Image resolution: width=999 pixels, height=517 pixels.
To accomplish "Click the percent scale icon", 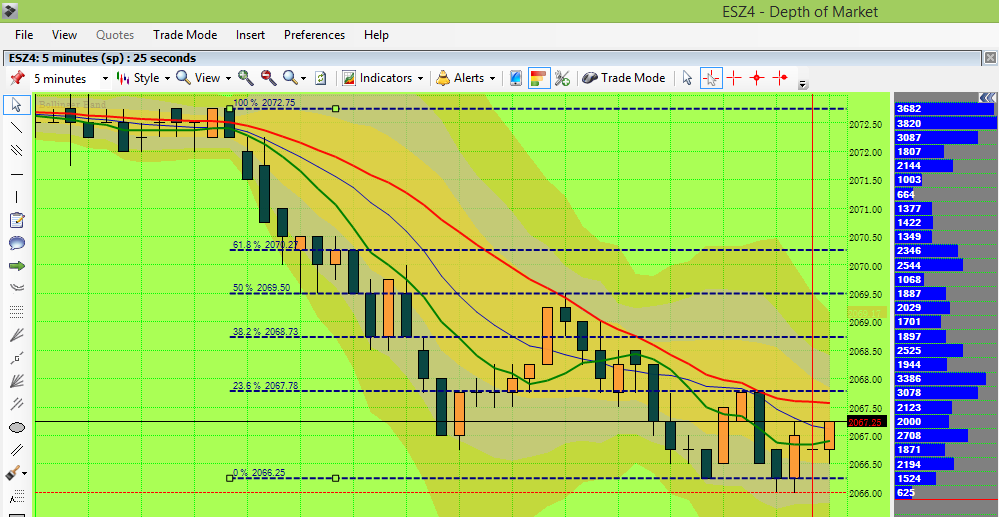I will pos(562,78).
